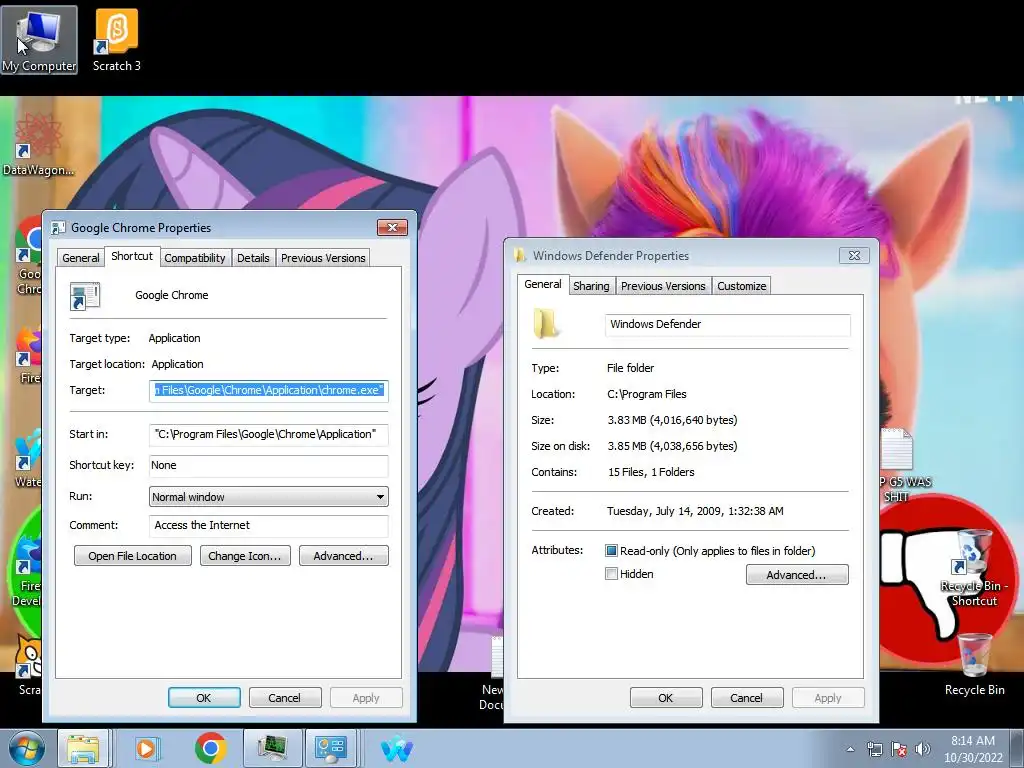Click the Location value C:\Program Files
This screenshot has width=1024, height=768.
[647, 394]
